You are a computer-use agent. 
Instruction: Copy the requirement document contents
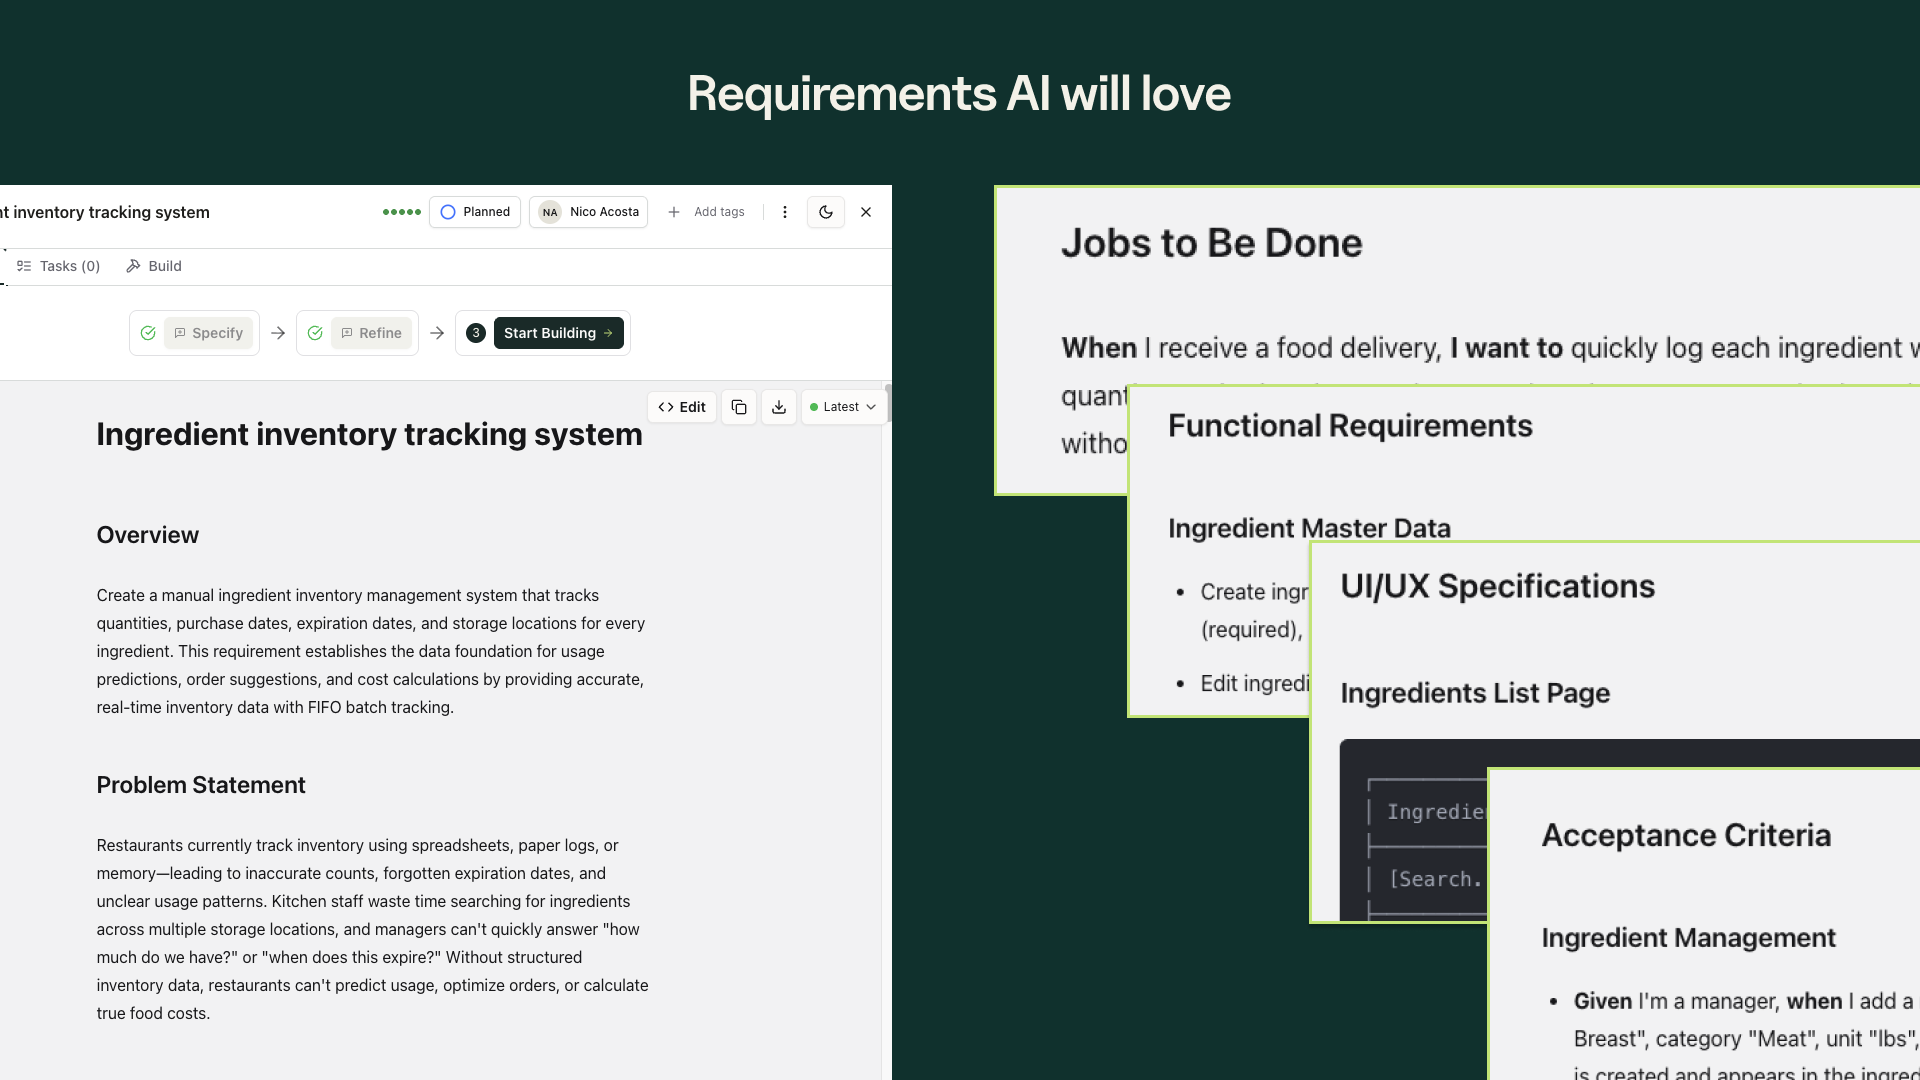(x=739, y=407)
